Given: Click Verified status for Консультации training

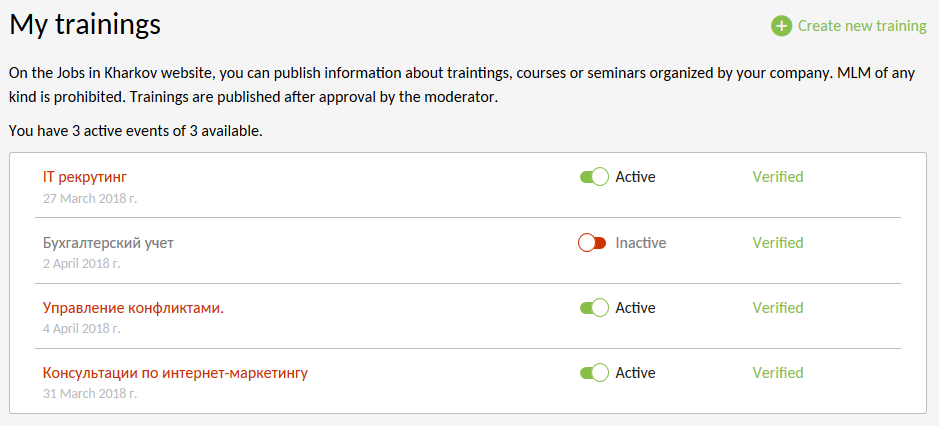Looking at the screenshot, I should coord(778,373).
